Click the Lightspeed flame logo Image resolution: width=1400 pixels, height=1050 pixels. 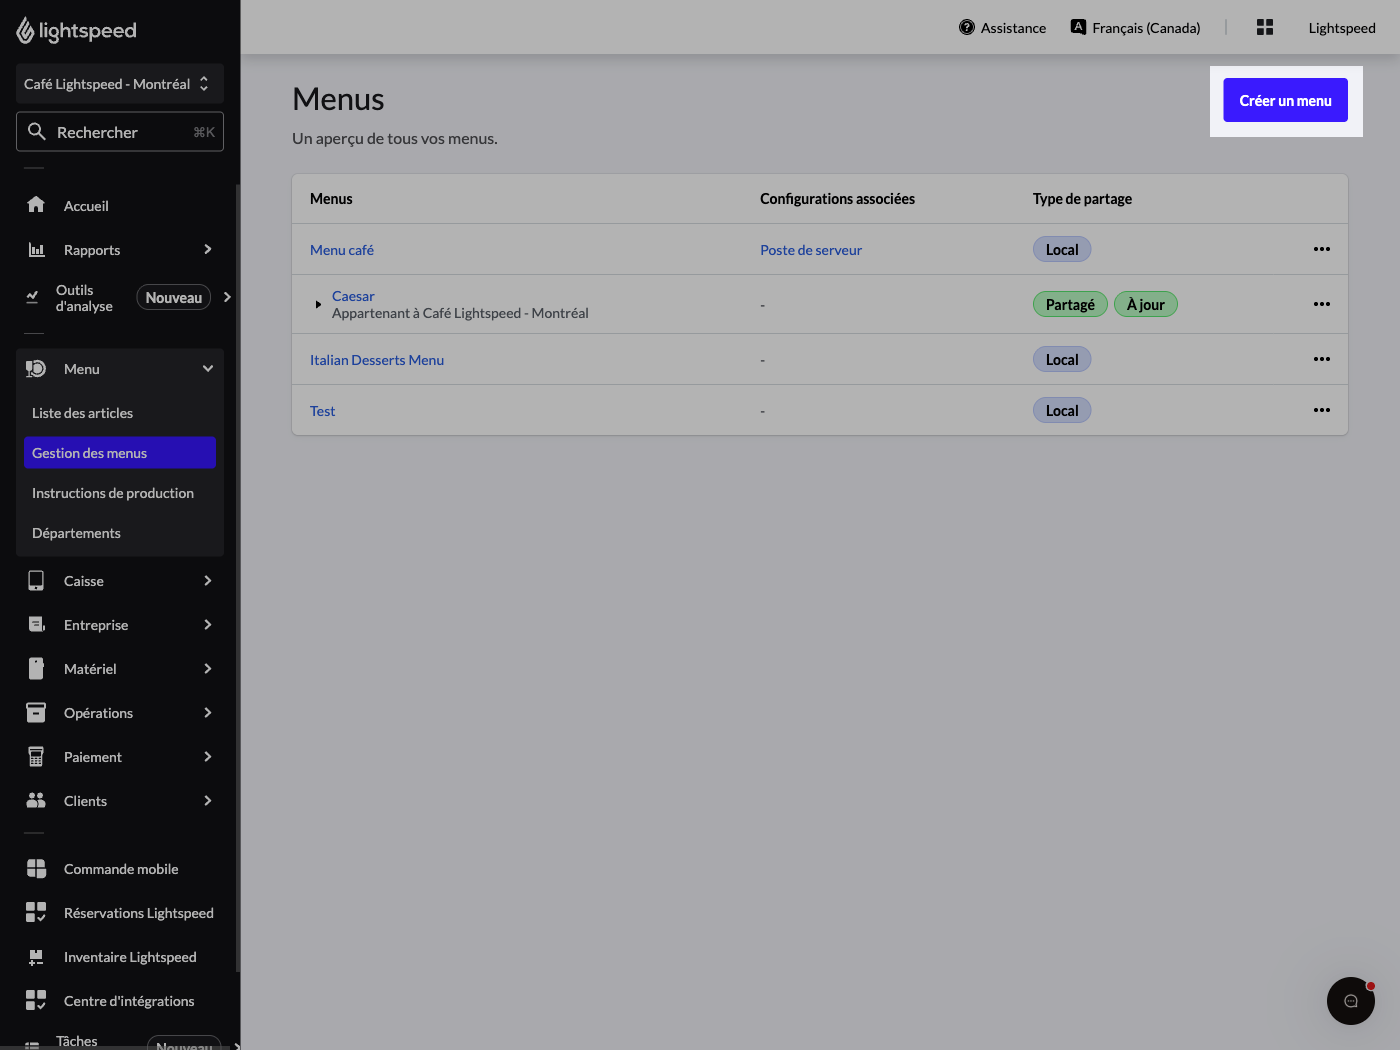25,31
